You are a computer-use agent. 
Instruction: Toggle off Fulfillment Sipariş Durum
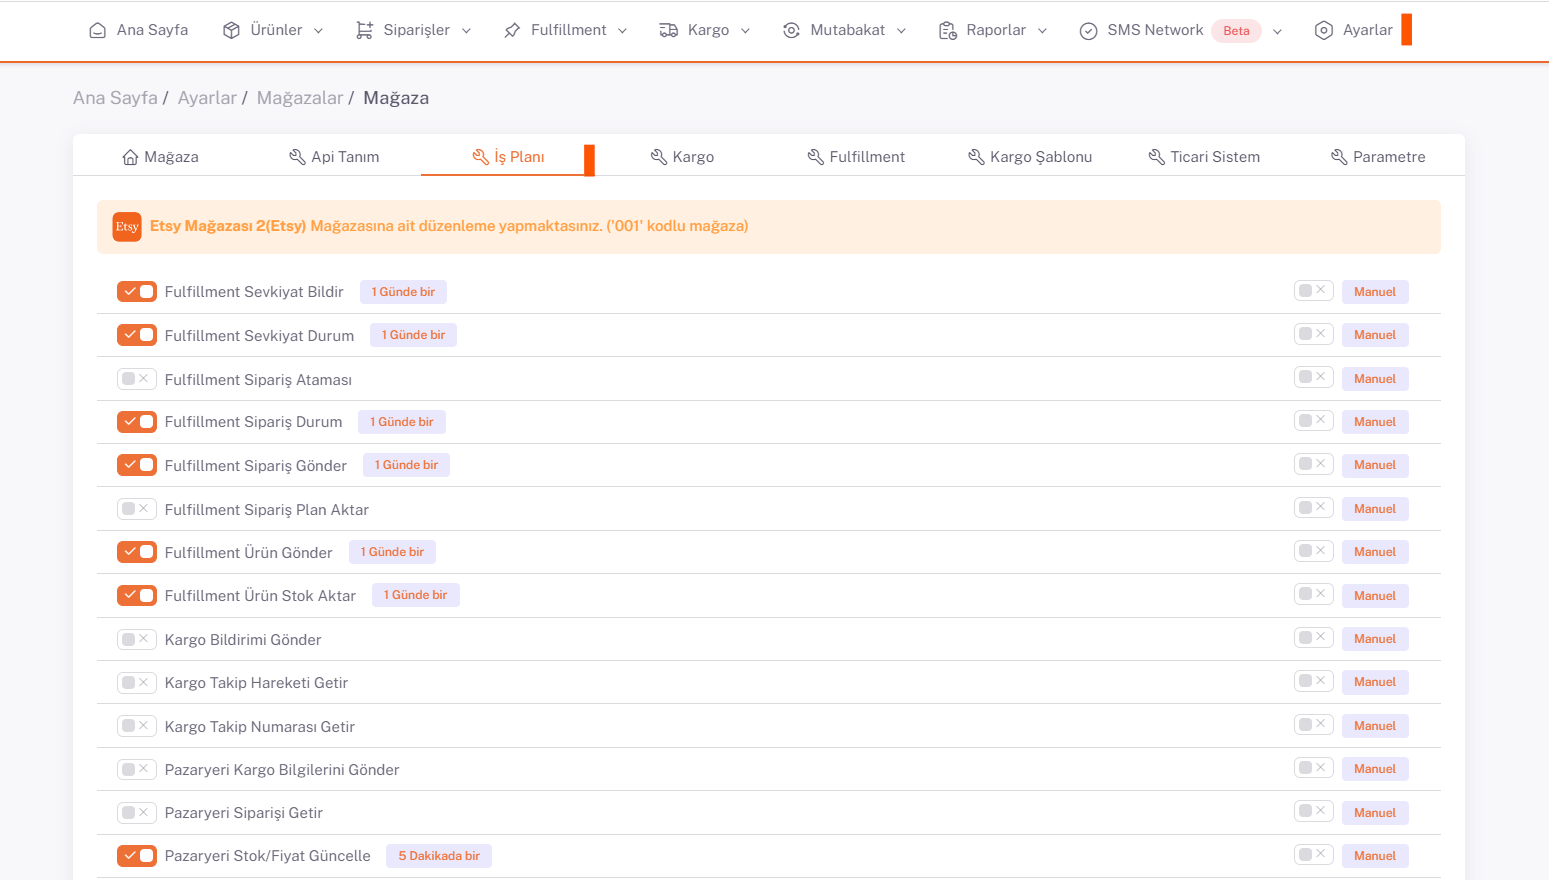pos(137,422)
